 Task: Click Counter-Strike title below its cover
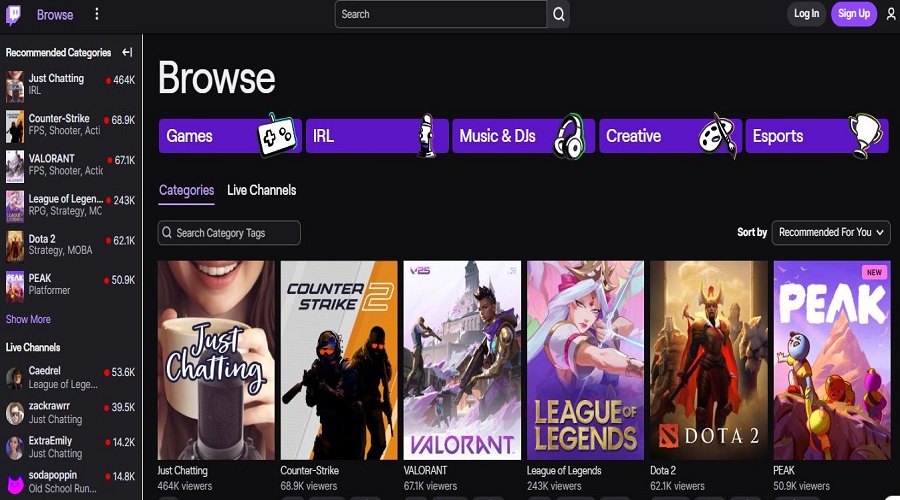click(309, 471)
